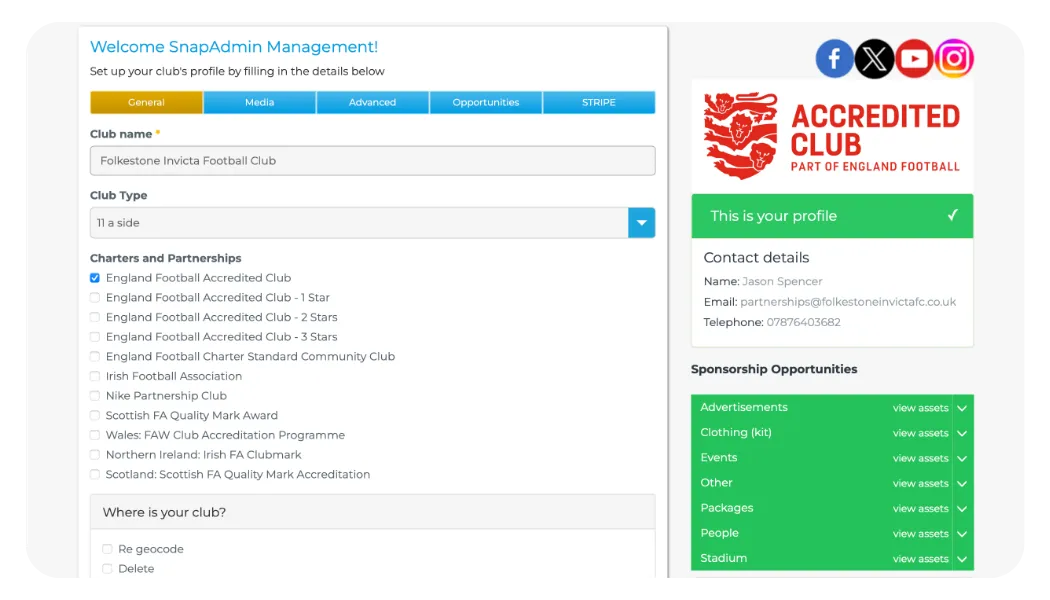The image size is (1050, 600).
Task: Click the Sponsorship Opportunities heading
Action: coord(773,369)
